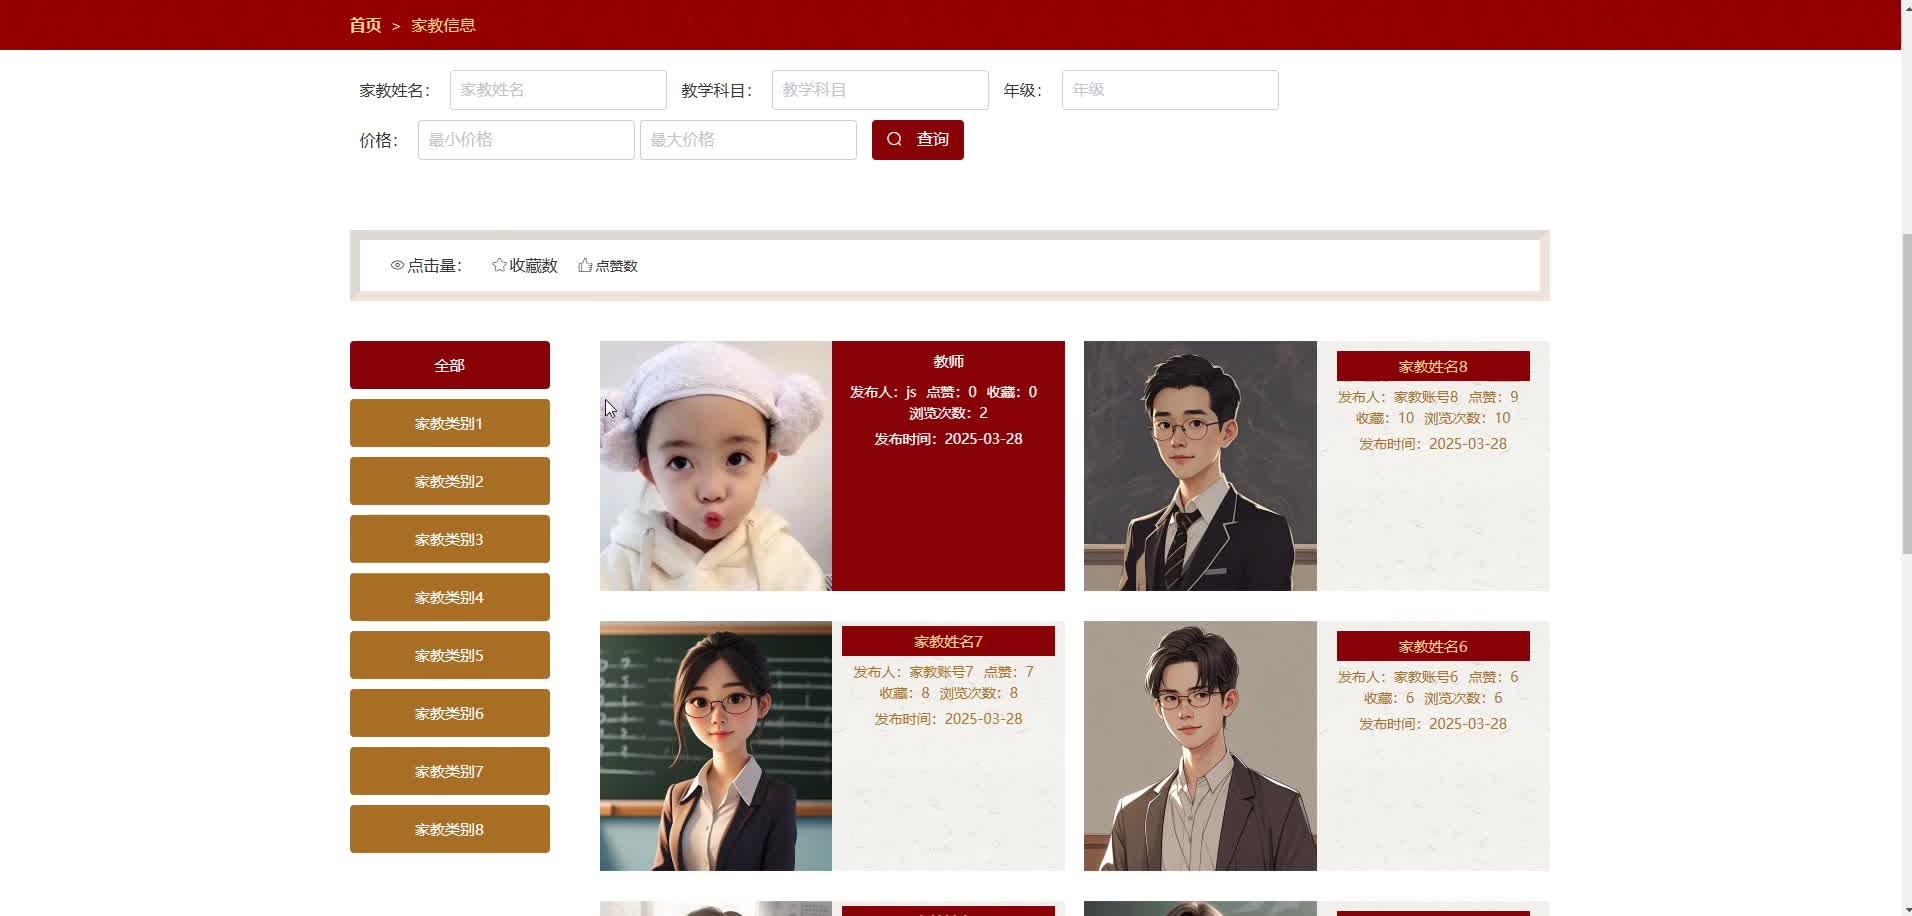Focus the 最小价格 input field
Screen dimensions: 1912x916
[x=526, y=140]
